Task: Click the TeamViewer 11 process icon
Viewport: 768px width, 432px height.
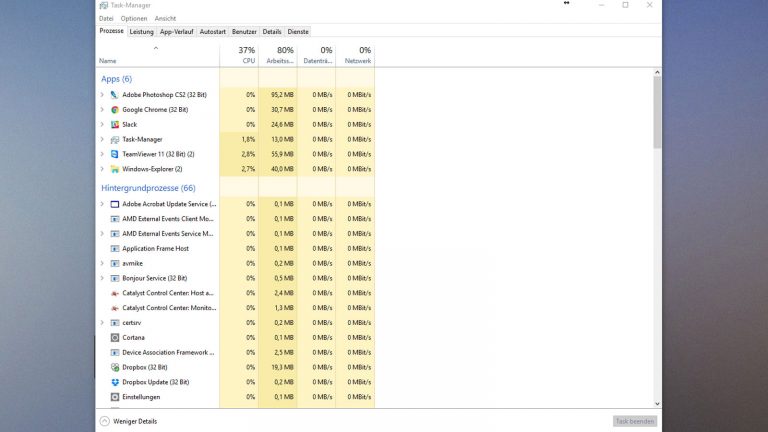Action: 115,155
